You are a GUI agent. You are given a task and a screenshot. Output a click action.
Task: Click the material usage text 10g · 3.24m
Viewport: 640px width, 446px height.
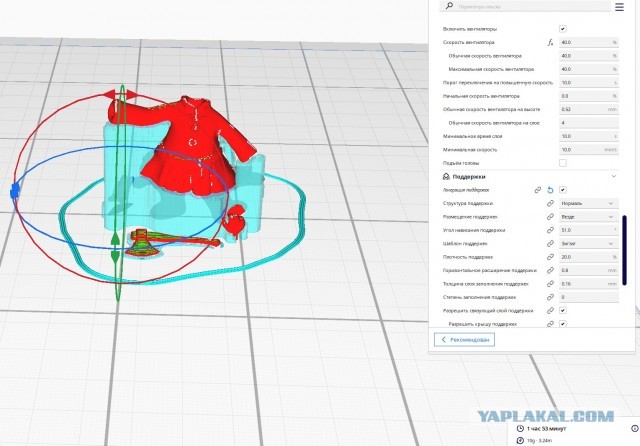pos(539,441)
